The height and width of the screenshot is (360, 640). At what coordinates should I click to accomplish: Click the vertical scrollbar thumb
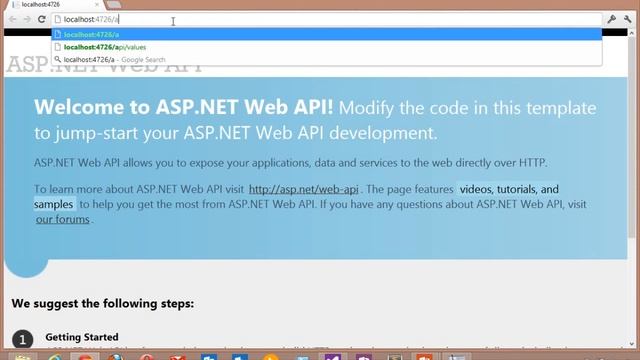[x=632, y=137]
